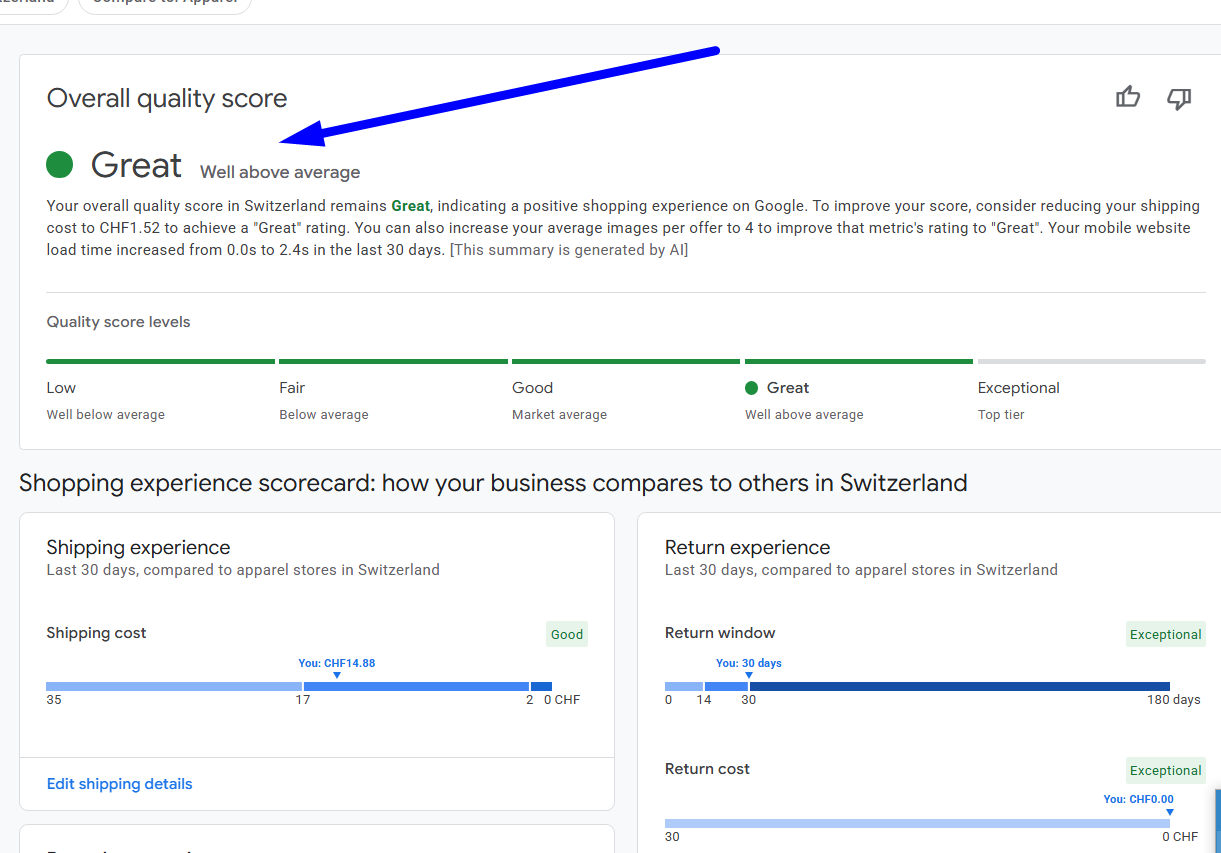Click the thumbs down feedback icon
This screenshot has width=1221, height=853.
coord(1179,98)
